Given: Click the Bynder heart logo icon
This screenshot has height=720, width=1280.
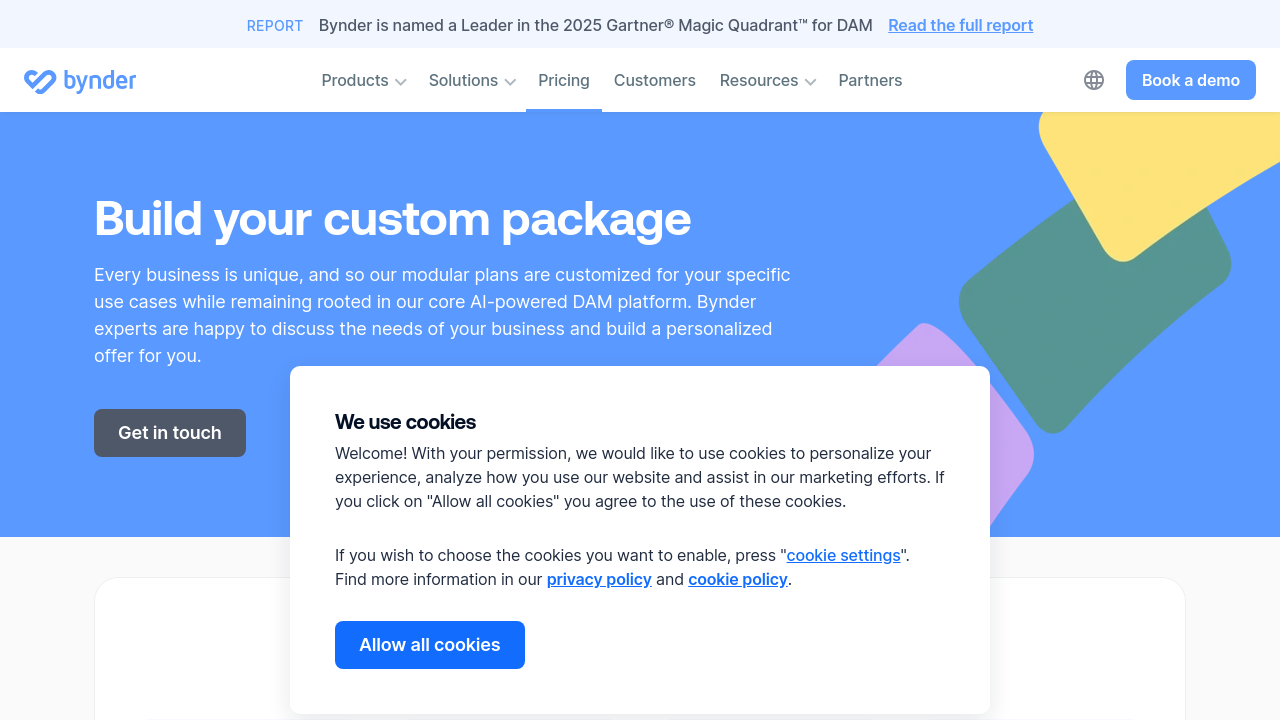Looking at the screenshot, I should [x=40, y=81].
